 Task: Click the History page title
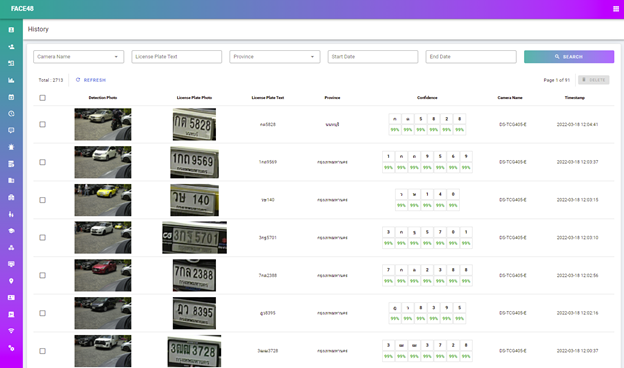point(38,29)
